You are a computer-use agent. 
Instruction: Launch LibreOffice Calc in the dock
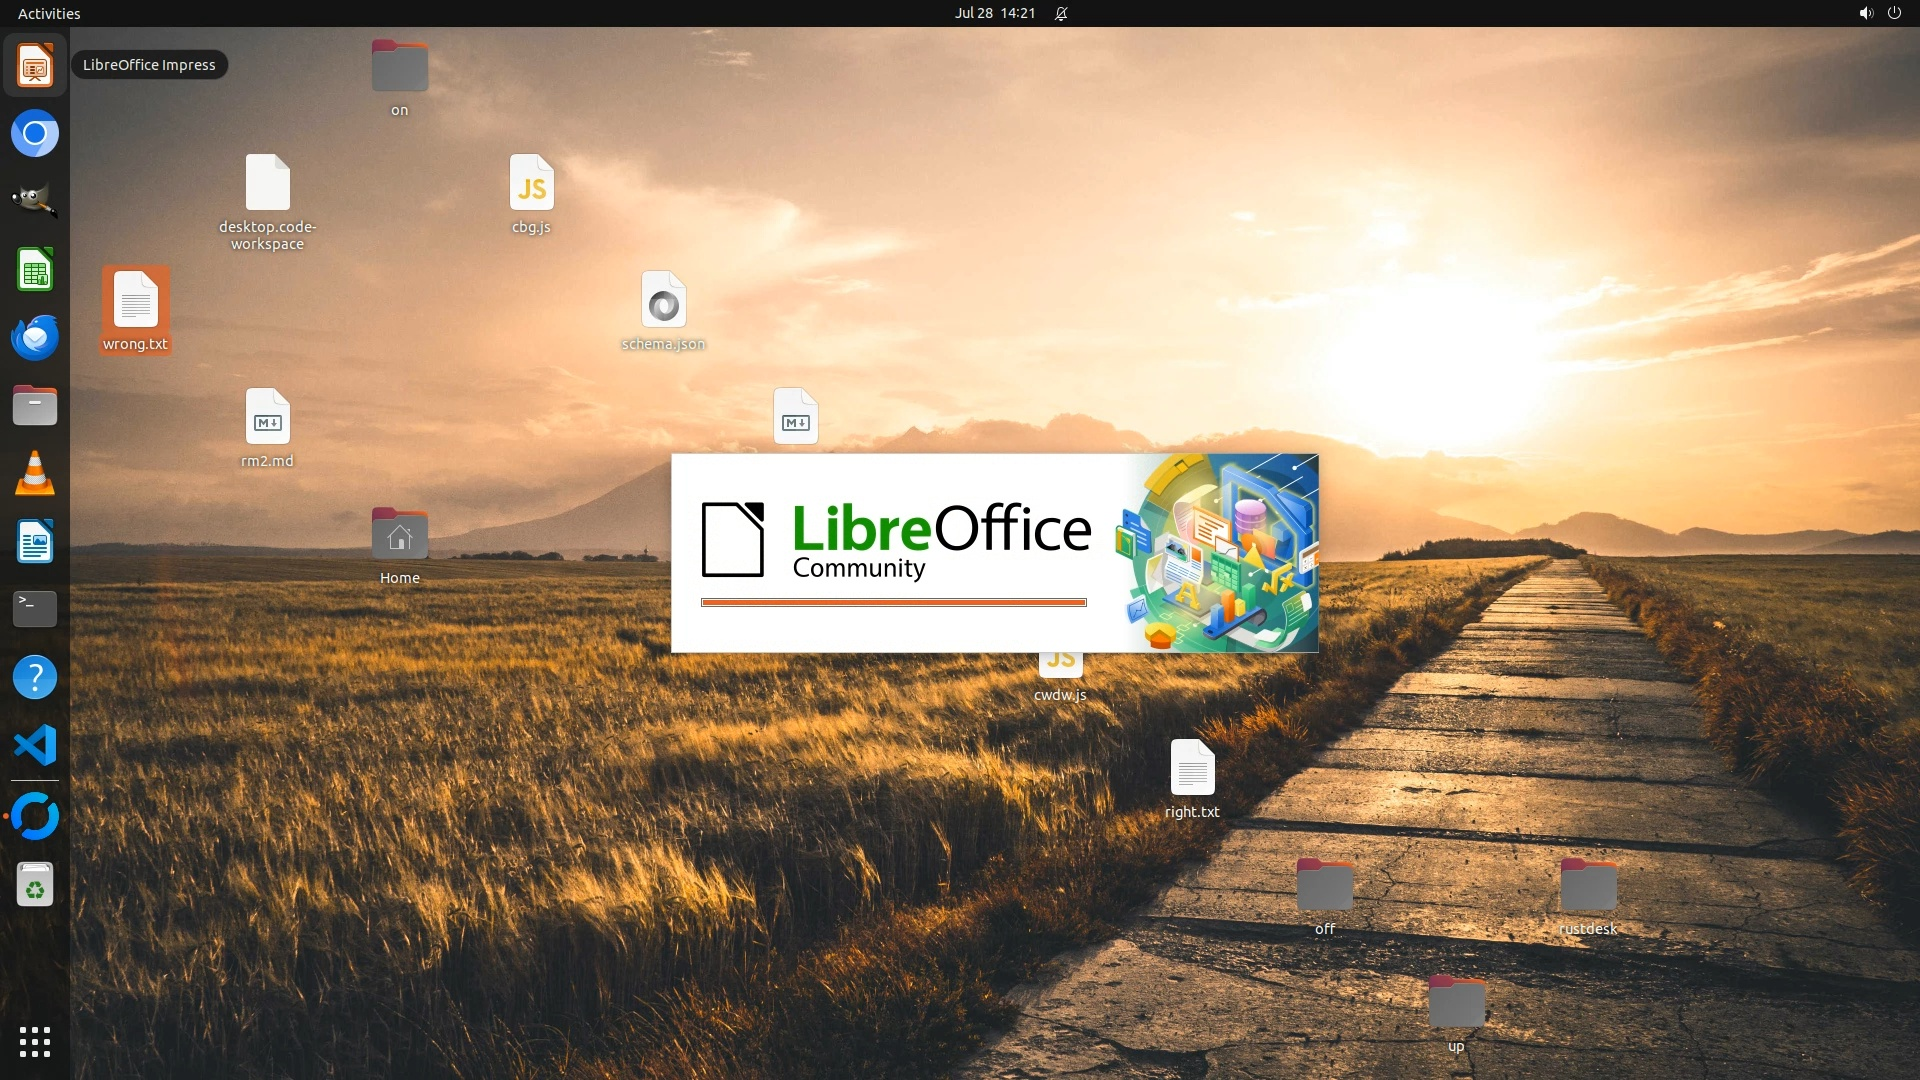coord(35,270)
